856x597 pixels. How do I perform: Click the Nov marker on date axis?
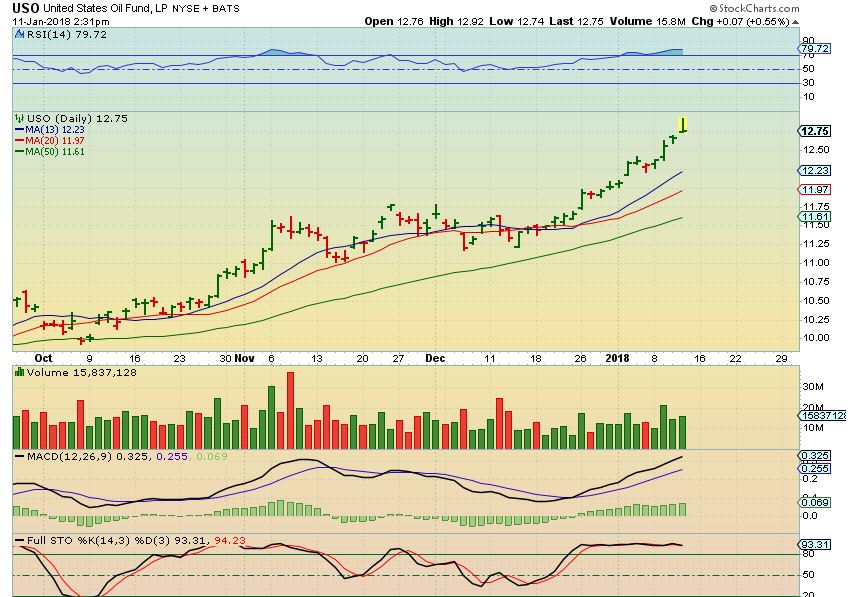[x=245, y=359]
